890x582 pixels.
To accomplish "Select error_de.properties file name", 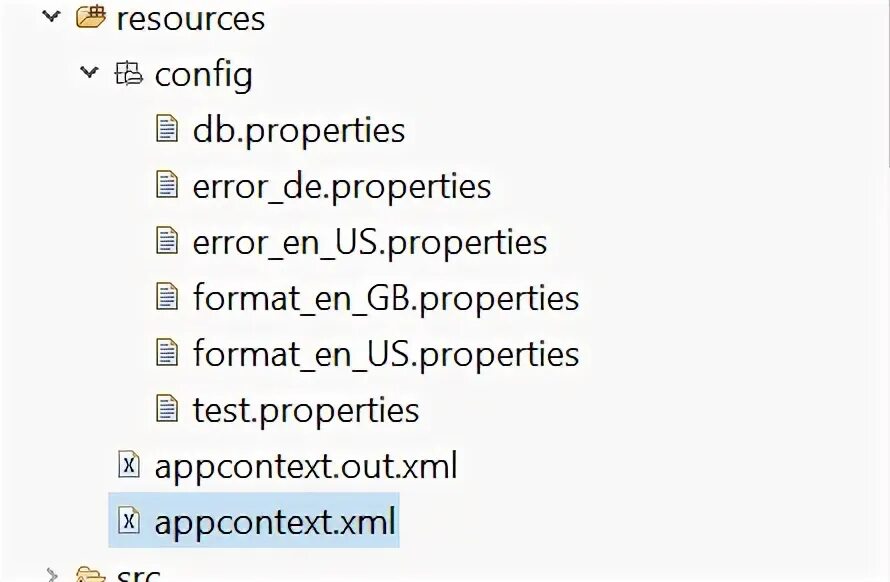I will point(341,186).
